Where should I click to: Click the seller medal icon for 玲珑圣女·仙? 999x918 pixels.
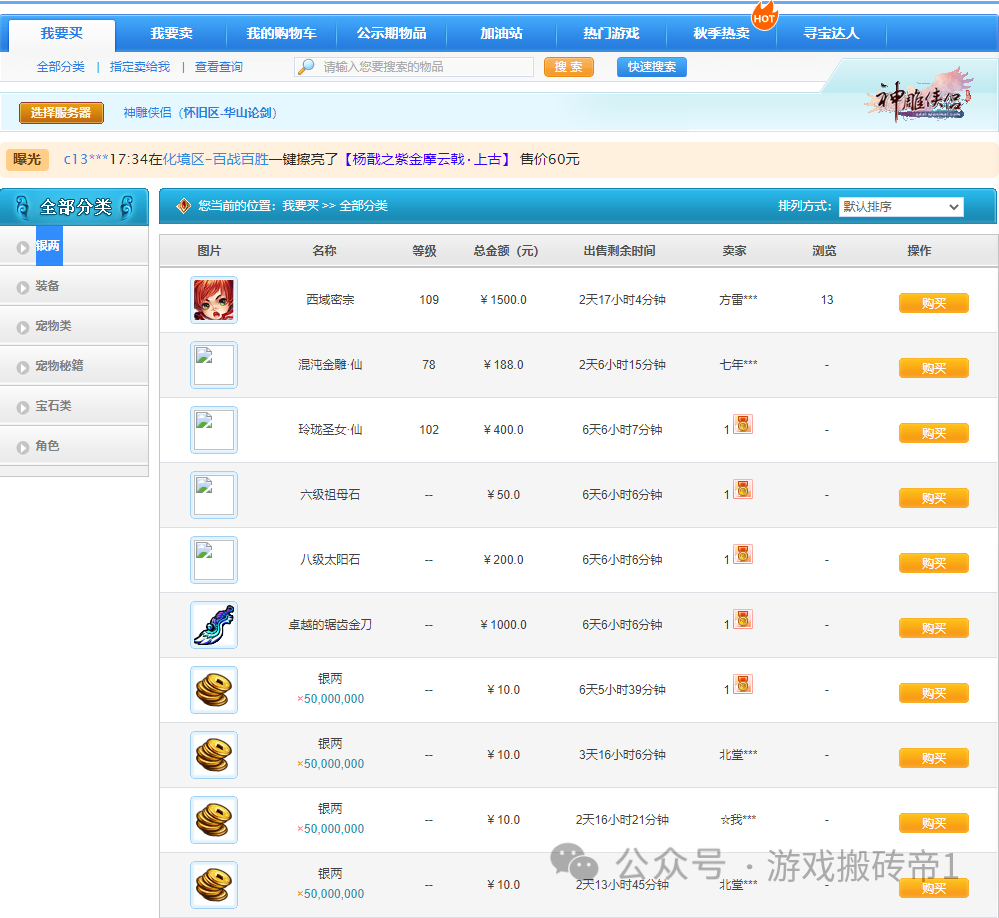[742, 424]
